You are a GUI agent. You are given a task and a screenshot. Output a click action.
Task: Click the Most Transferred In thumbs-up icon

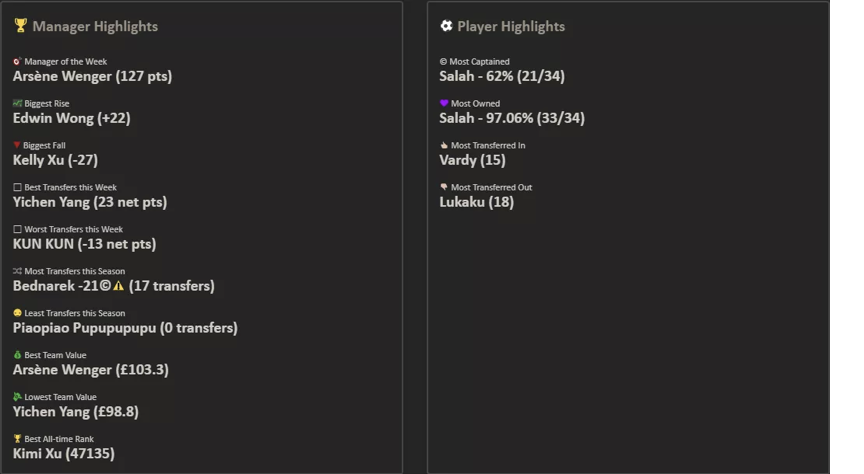click(444, 145)
